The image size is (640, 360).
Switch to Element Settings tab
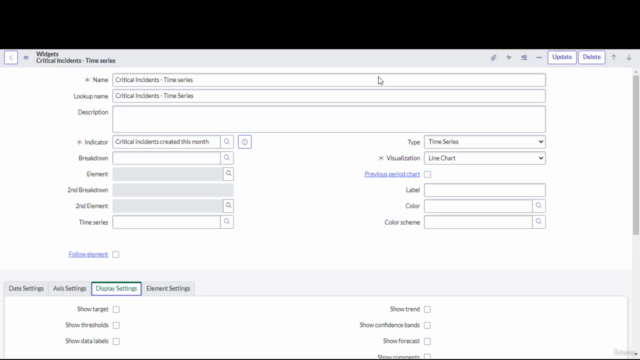point(168,289)
